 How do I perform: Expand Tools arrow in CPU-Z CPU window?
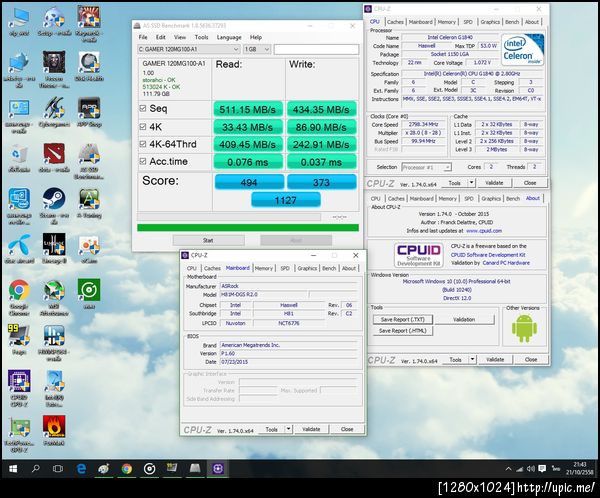pos(471,183)
